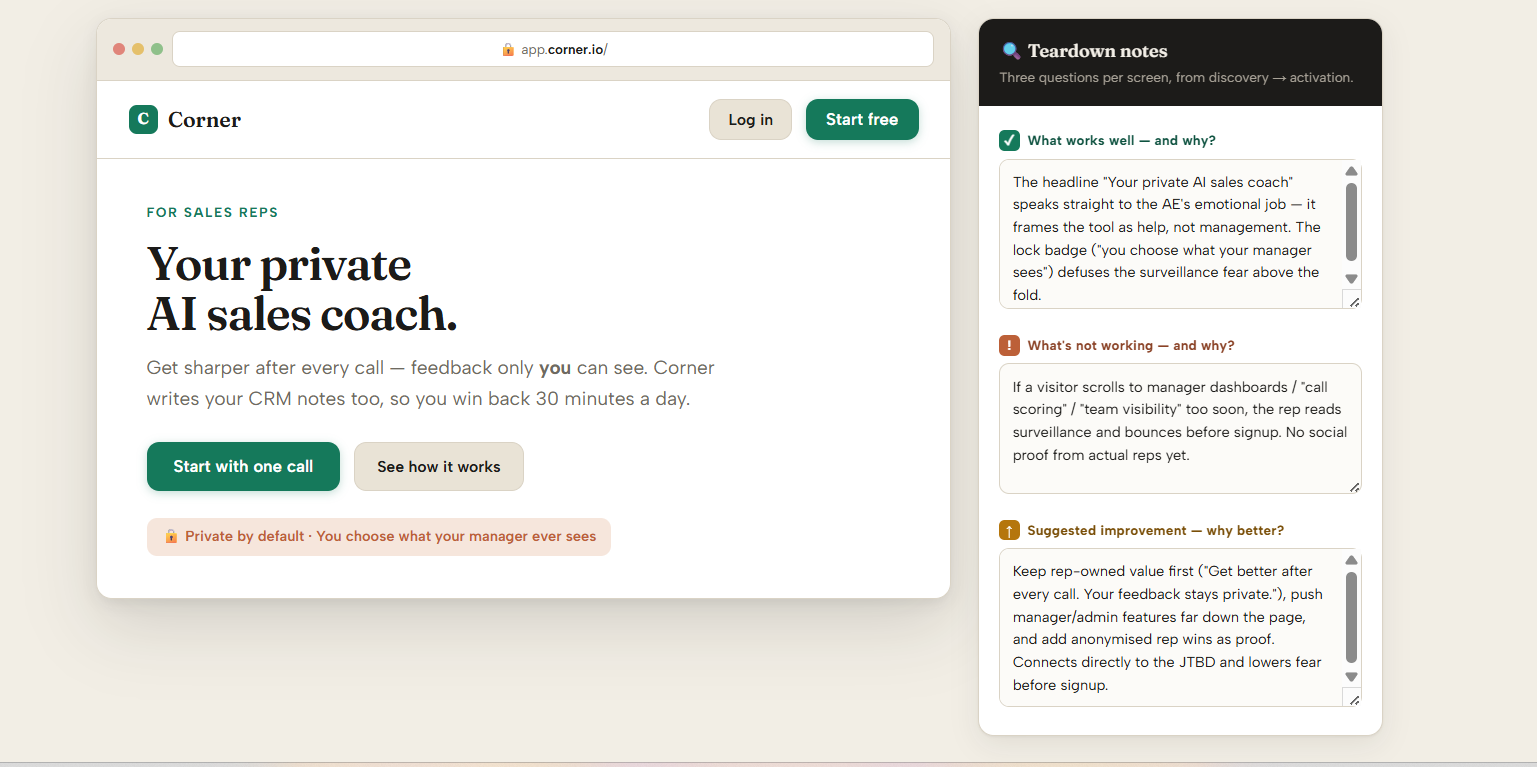Viewport: 1537px width, 767px height.
Task: Click the scrollbar thumb in Suggested improvement textarea
Action: click(x=1351, y=617)
